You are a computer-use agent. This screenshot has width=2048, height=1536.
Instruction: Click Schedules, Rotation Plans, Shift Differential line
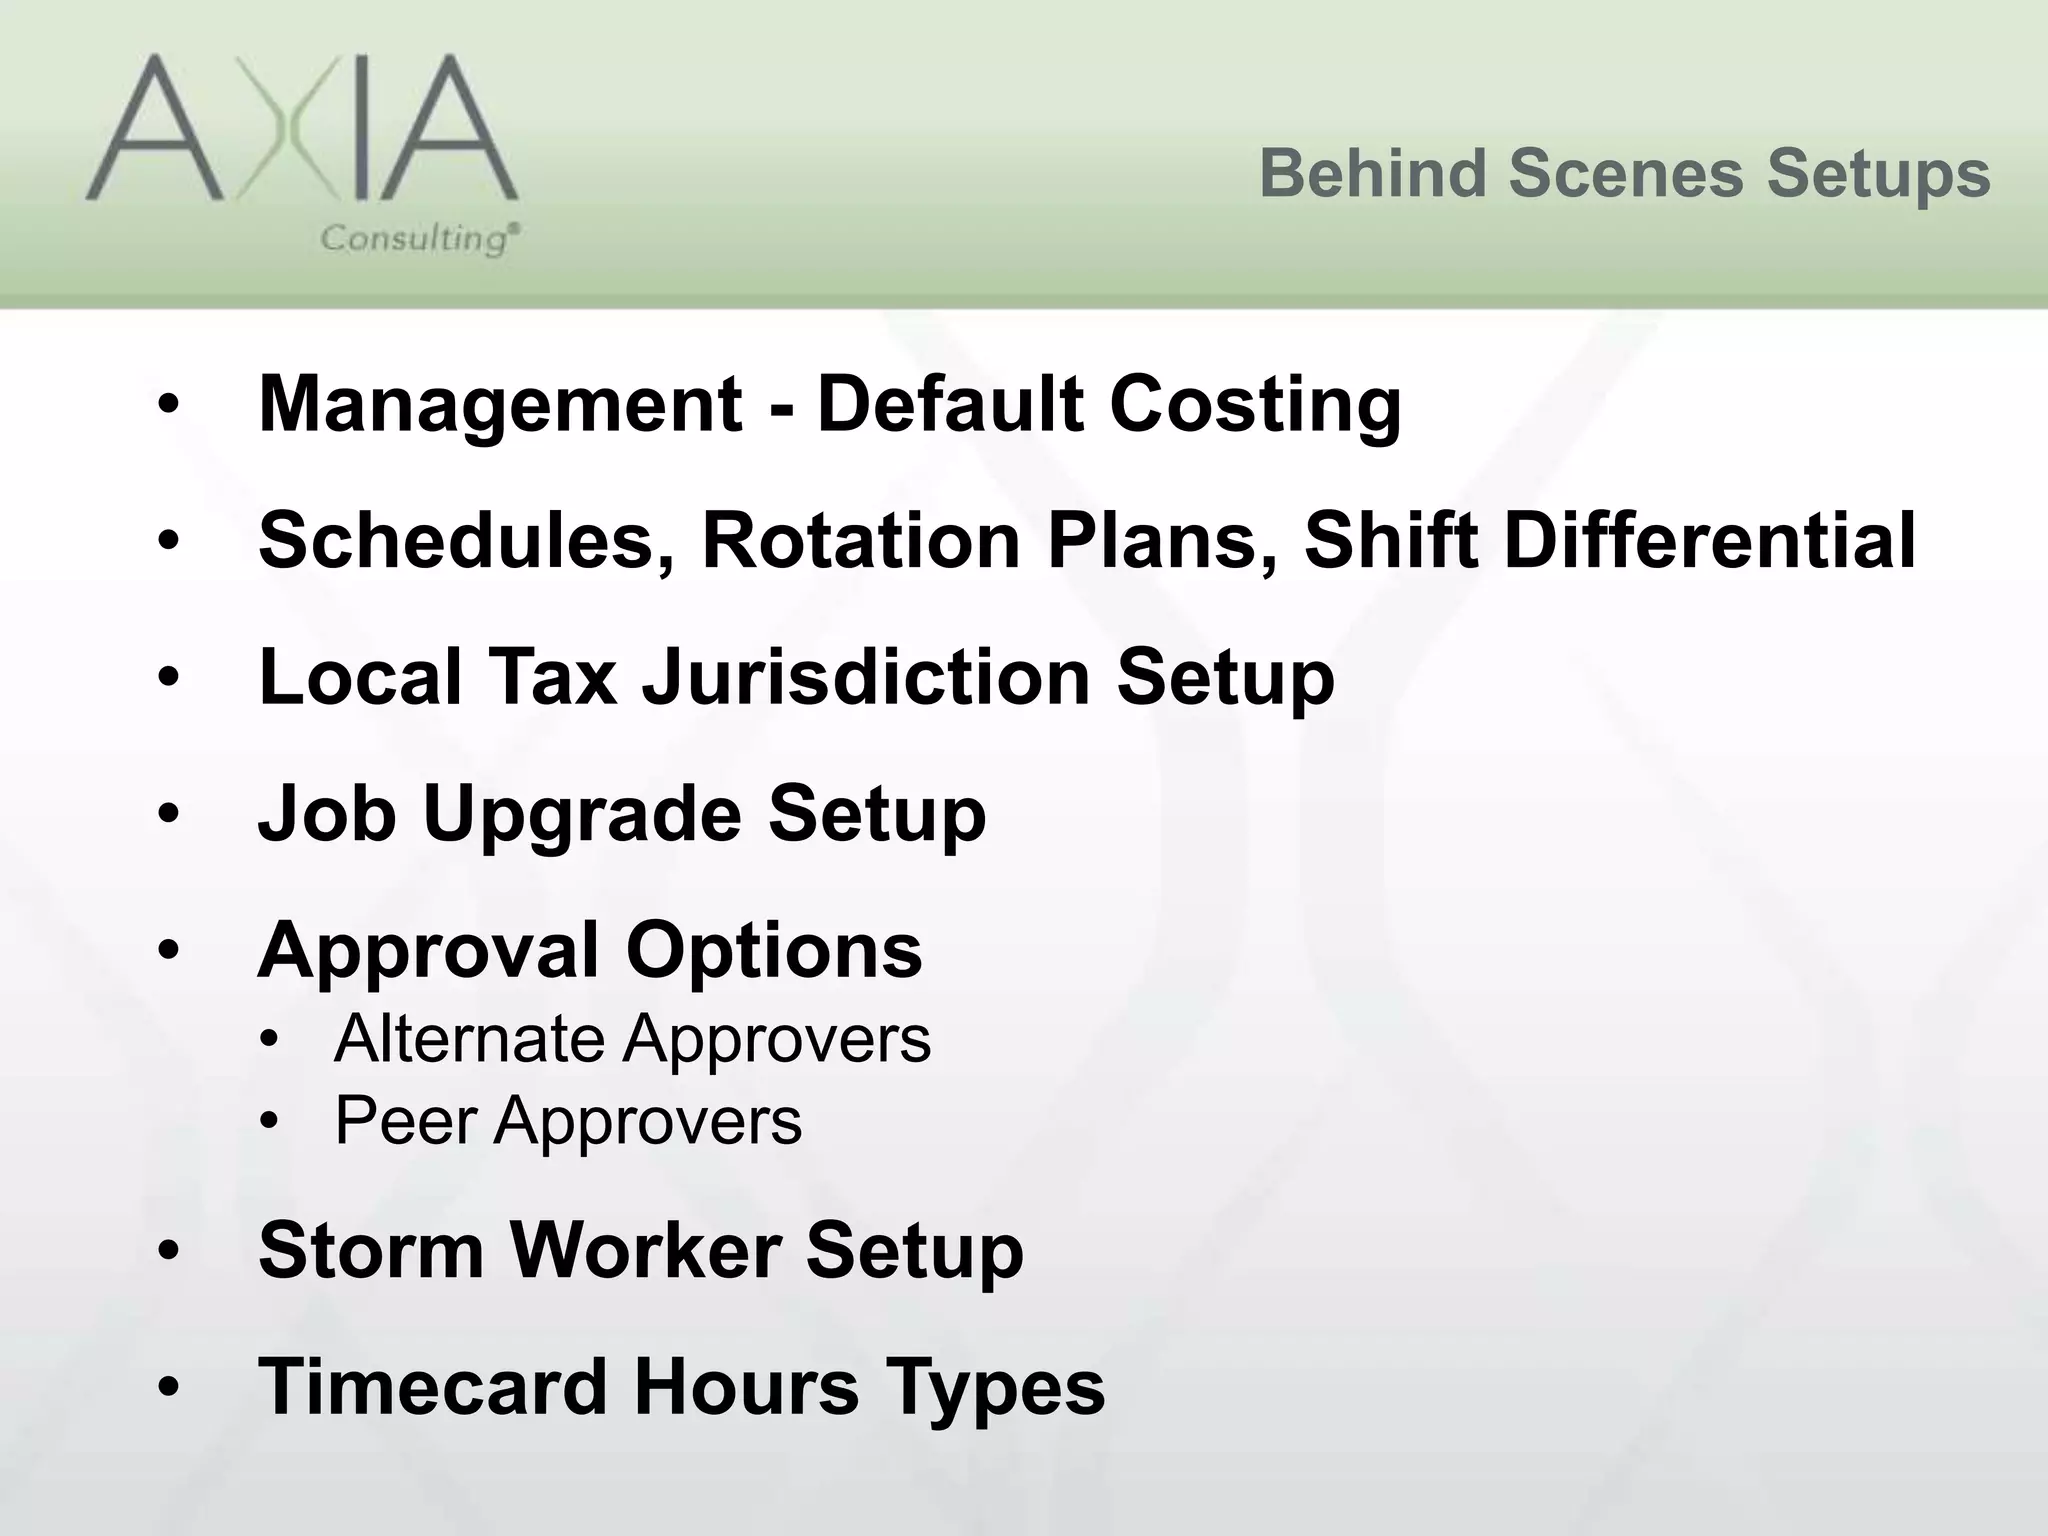click(x=1087, y=540)
